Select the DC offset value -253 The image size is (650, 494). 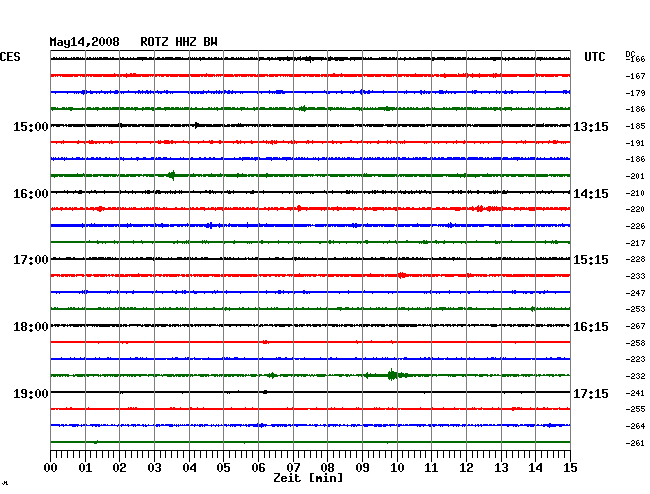635,309
